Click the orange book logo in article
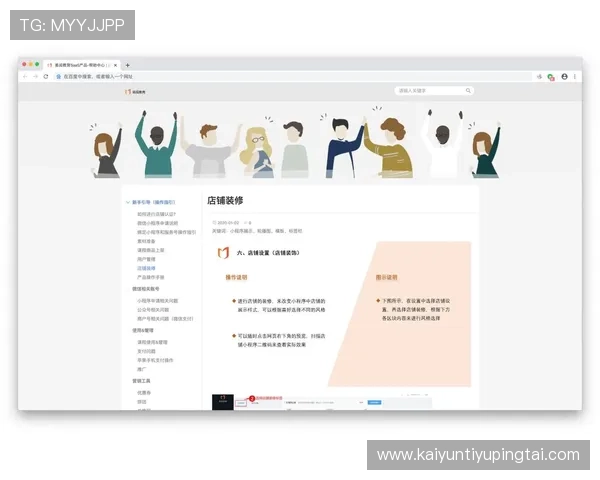Screen dimensions: 600x480 tap(223, 253)
